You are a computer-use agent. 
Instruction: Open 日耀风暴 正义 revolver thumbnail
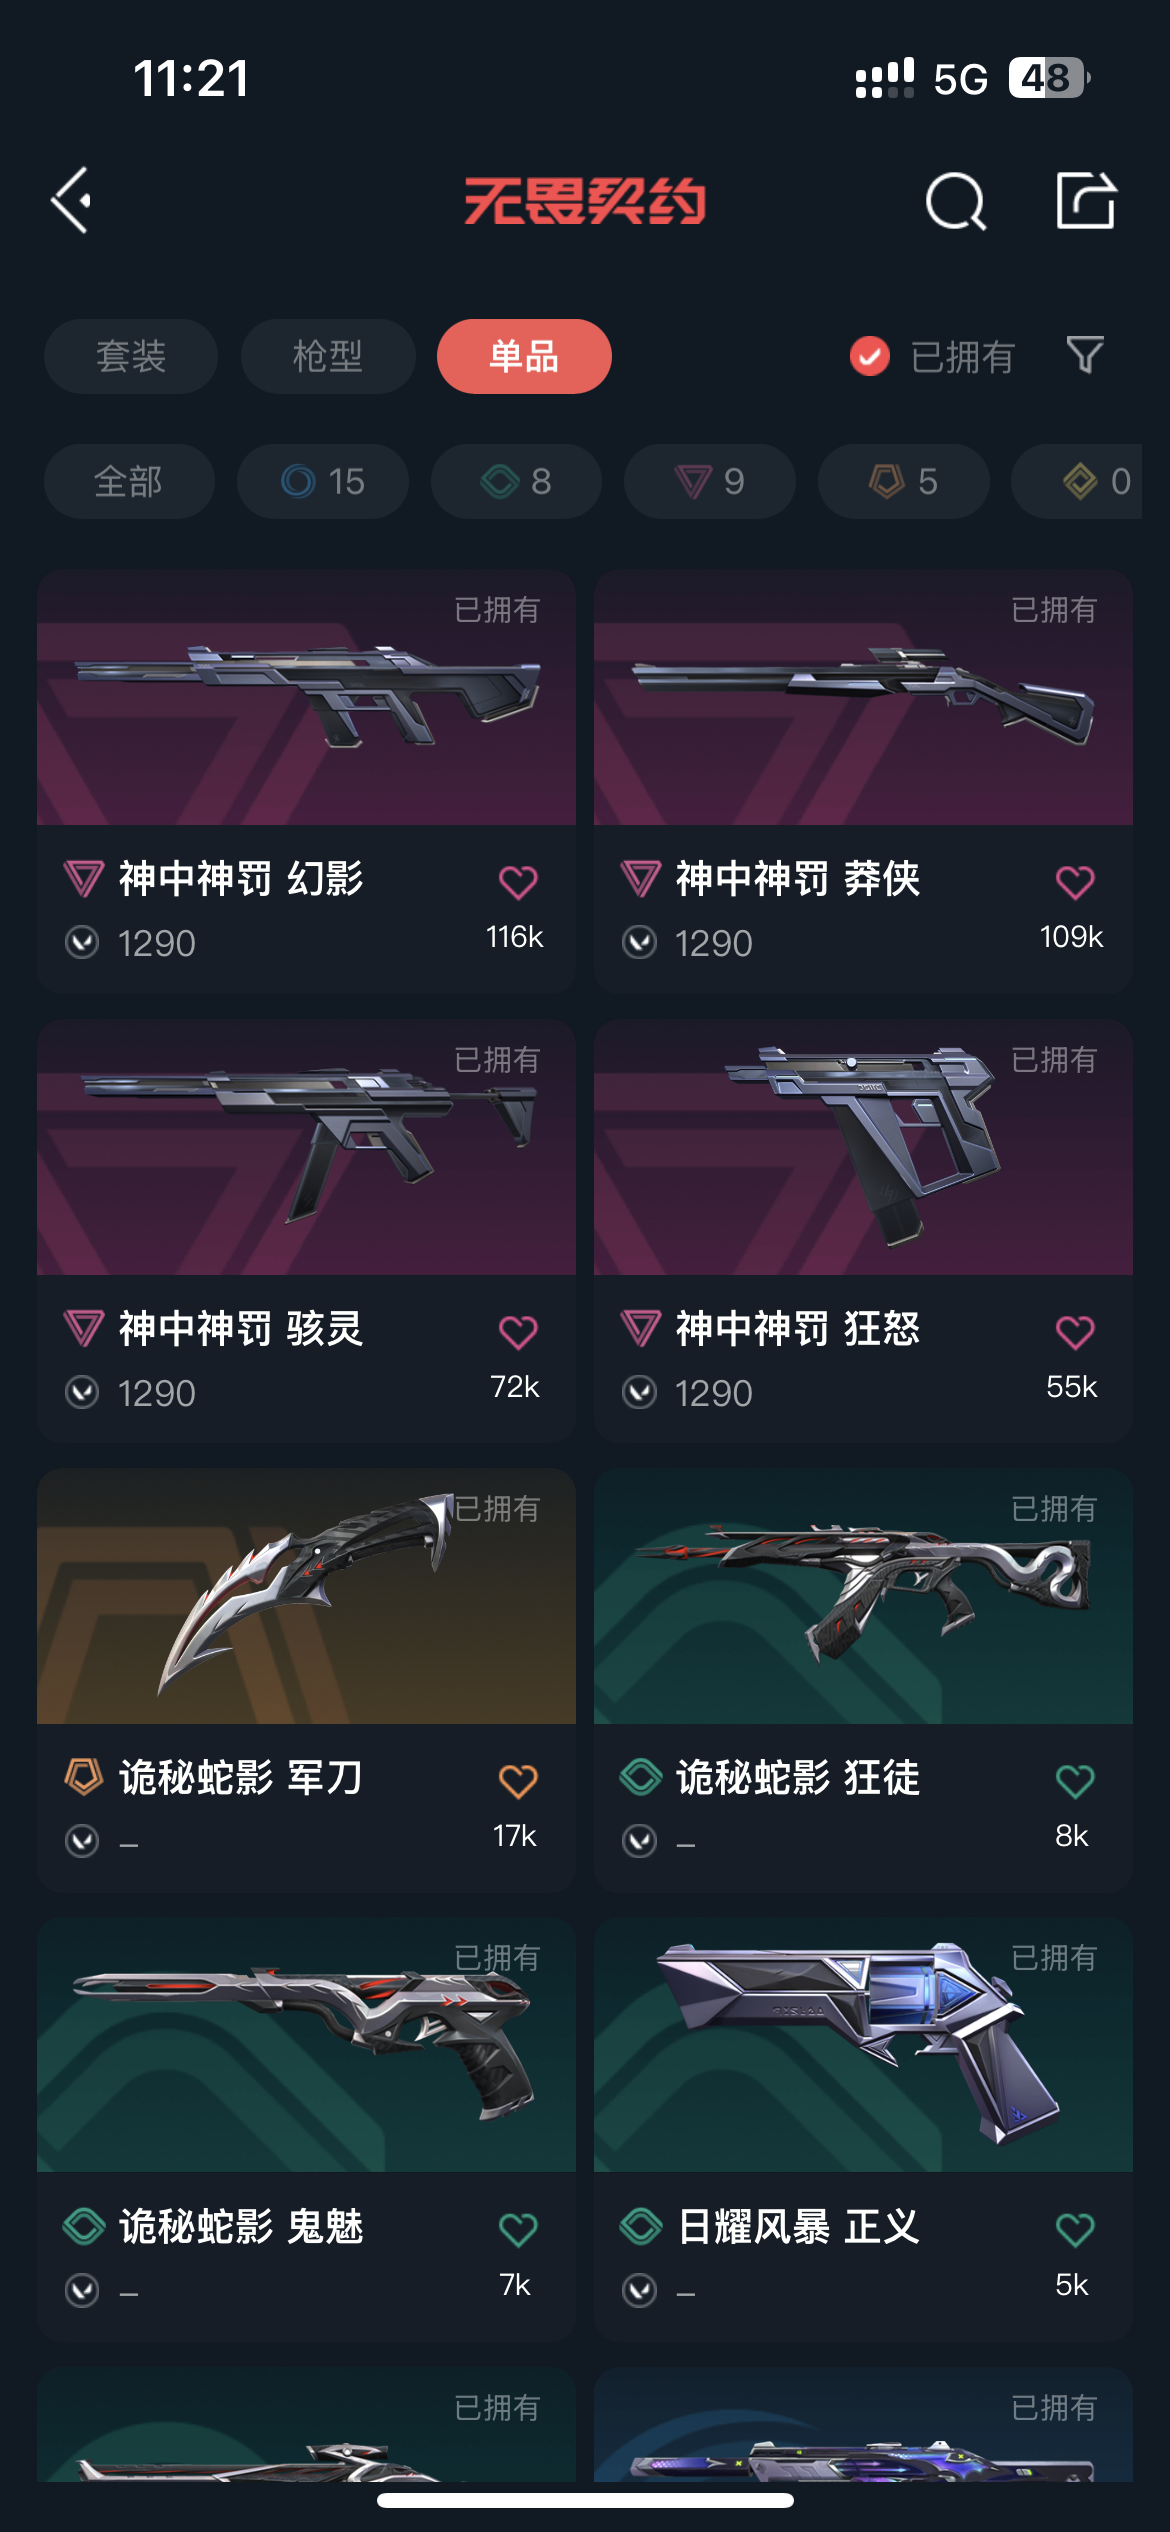point(863,2045)
